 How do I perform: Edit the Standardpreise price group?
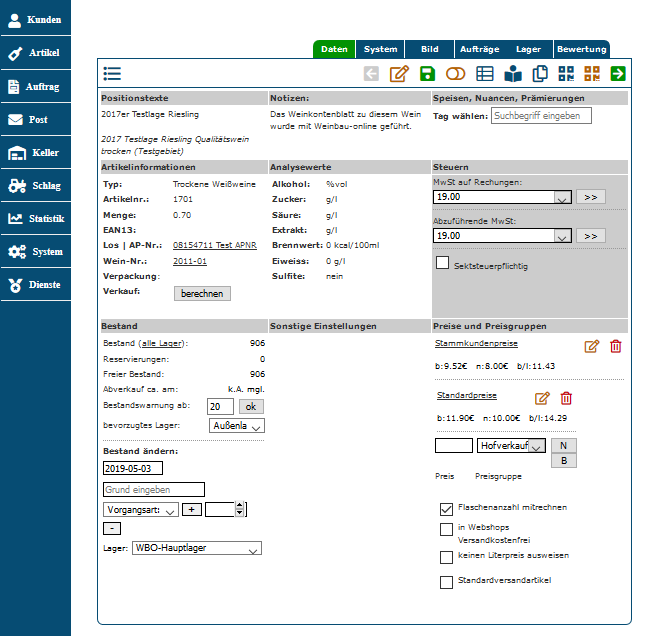tap(543, 398)
